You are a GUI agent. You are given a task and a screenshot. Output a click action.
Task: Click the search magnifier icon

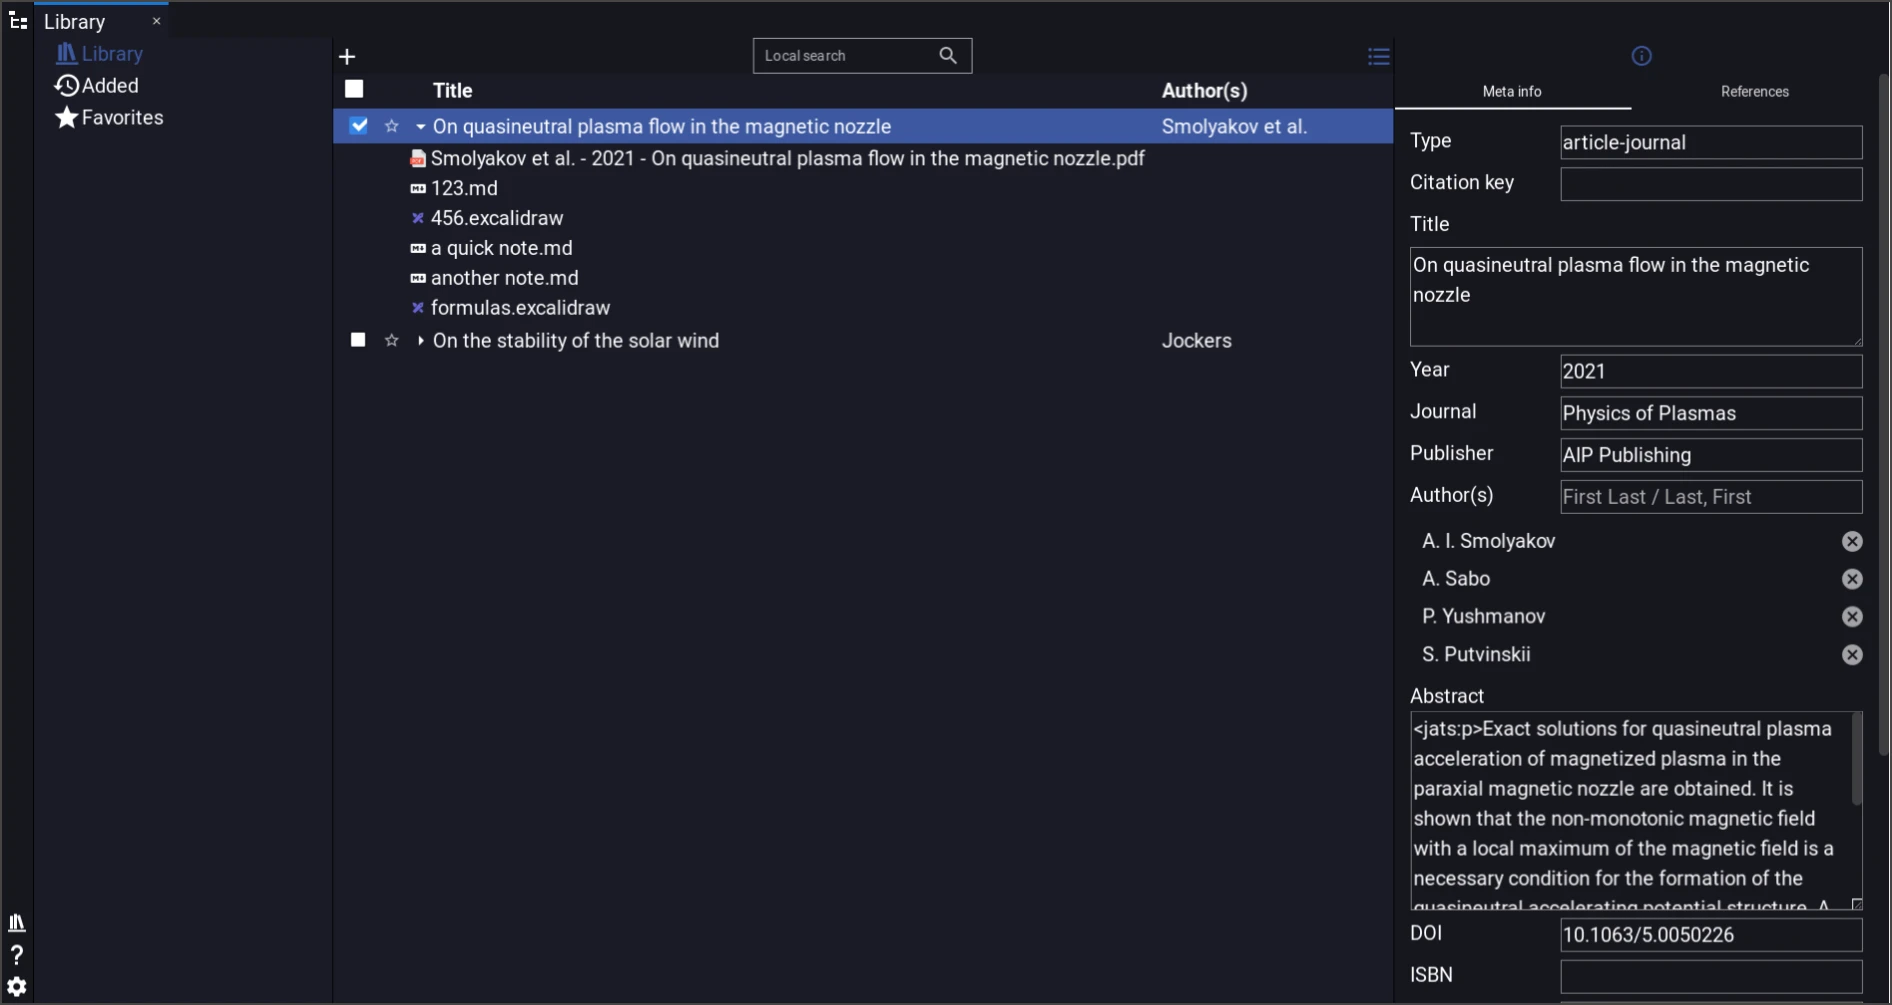(x=948, y=56)
